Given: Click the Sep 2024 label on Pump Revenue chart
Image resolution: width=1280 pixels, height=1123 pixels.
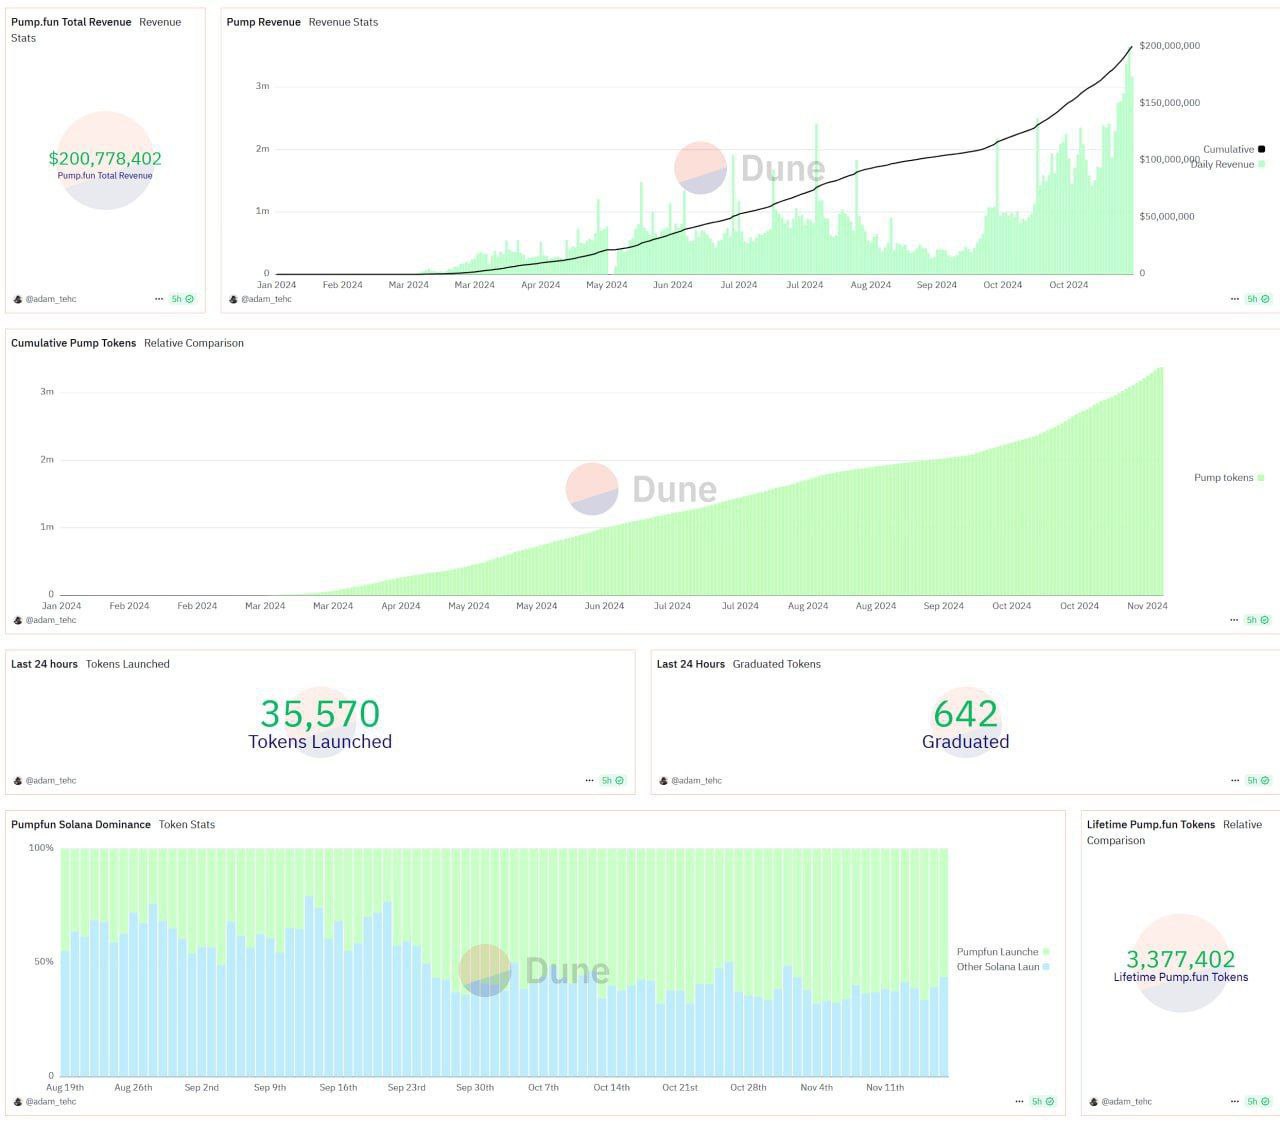Looking at the screenshot, I should tap(937, 285).
